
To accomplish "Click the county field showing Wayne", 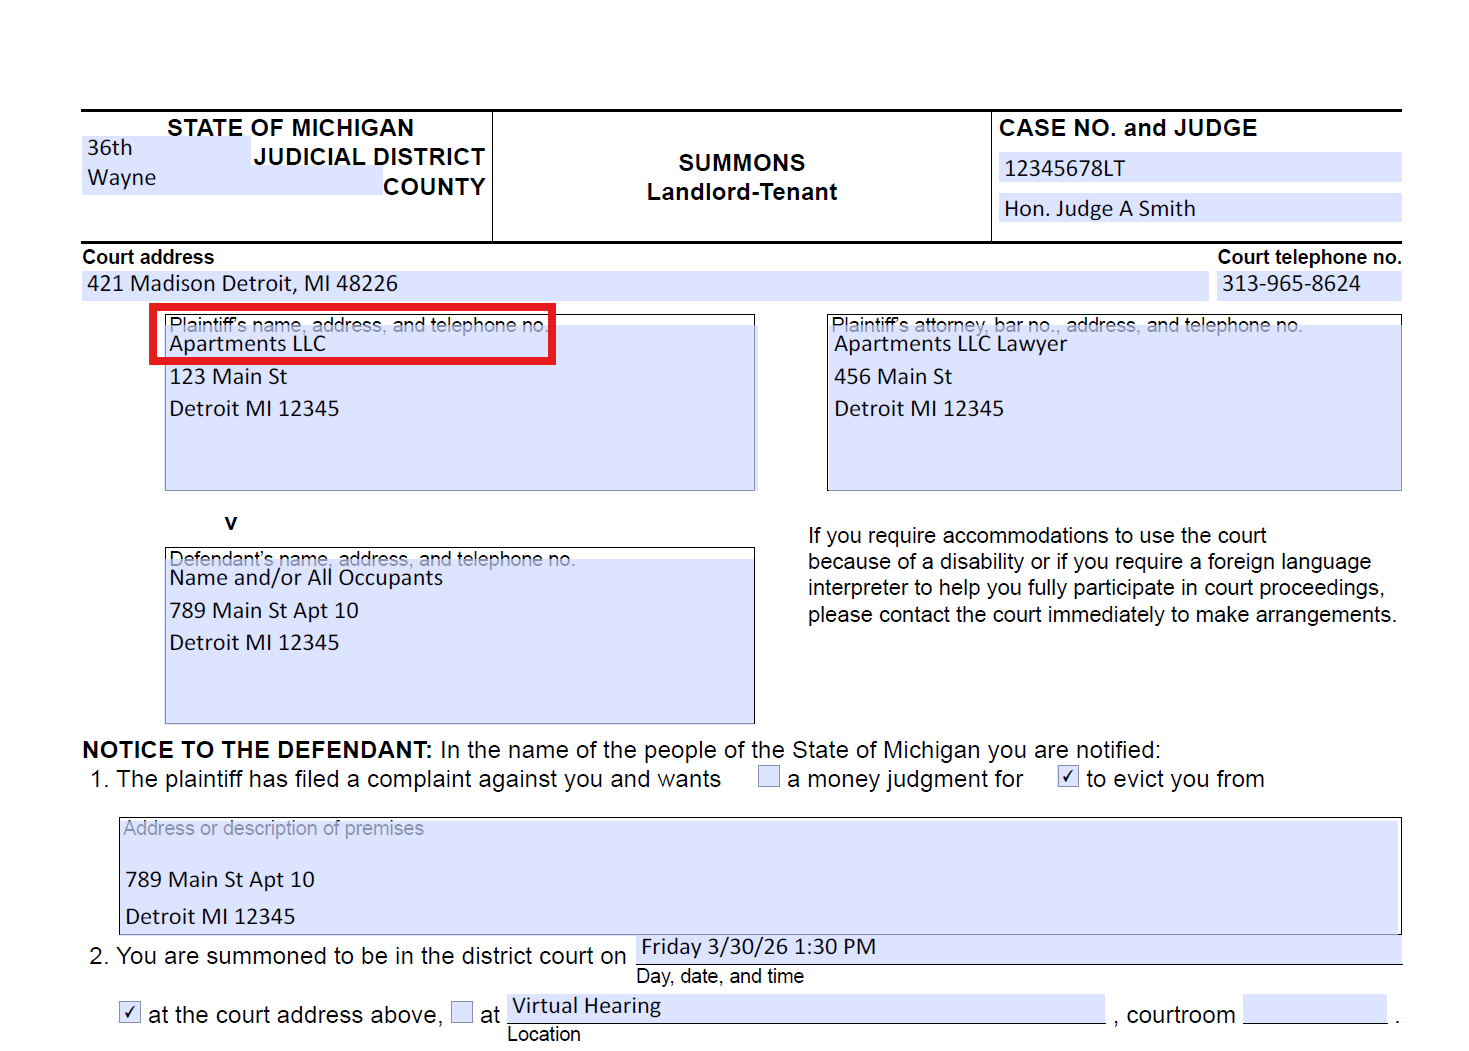I will (232, 179).
